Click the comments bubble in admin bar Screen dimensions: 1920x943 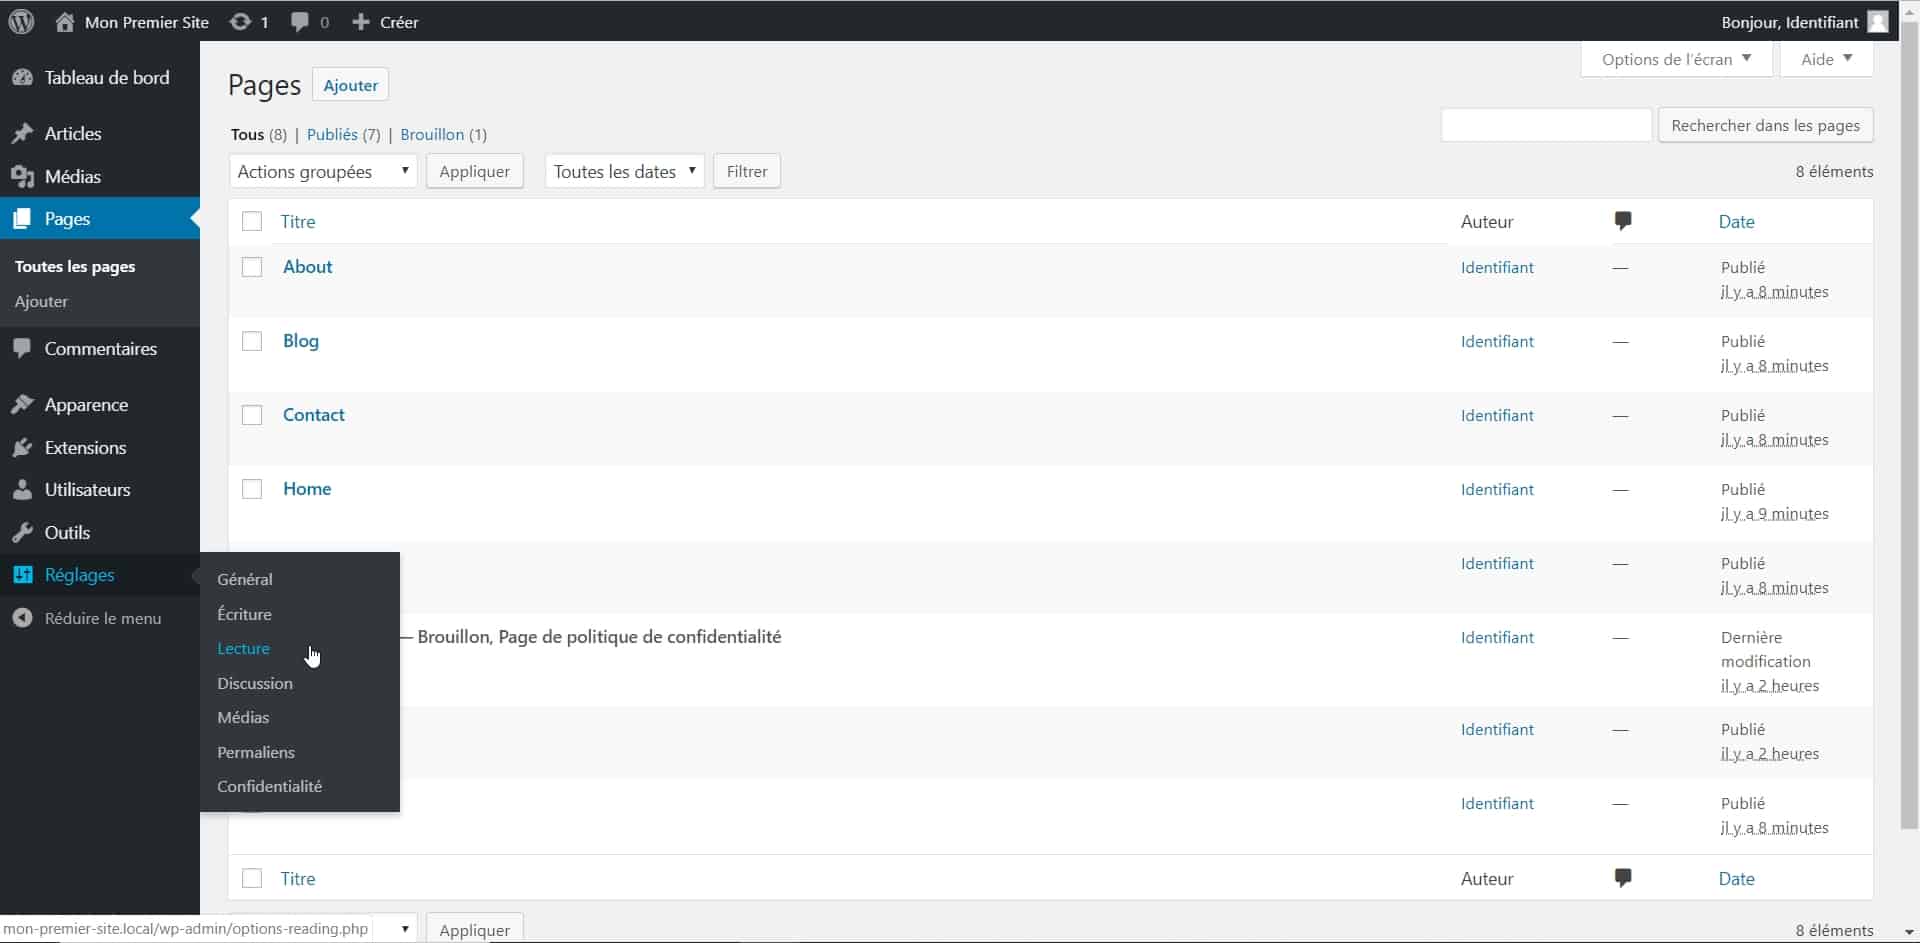coord(300,22)
